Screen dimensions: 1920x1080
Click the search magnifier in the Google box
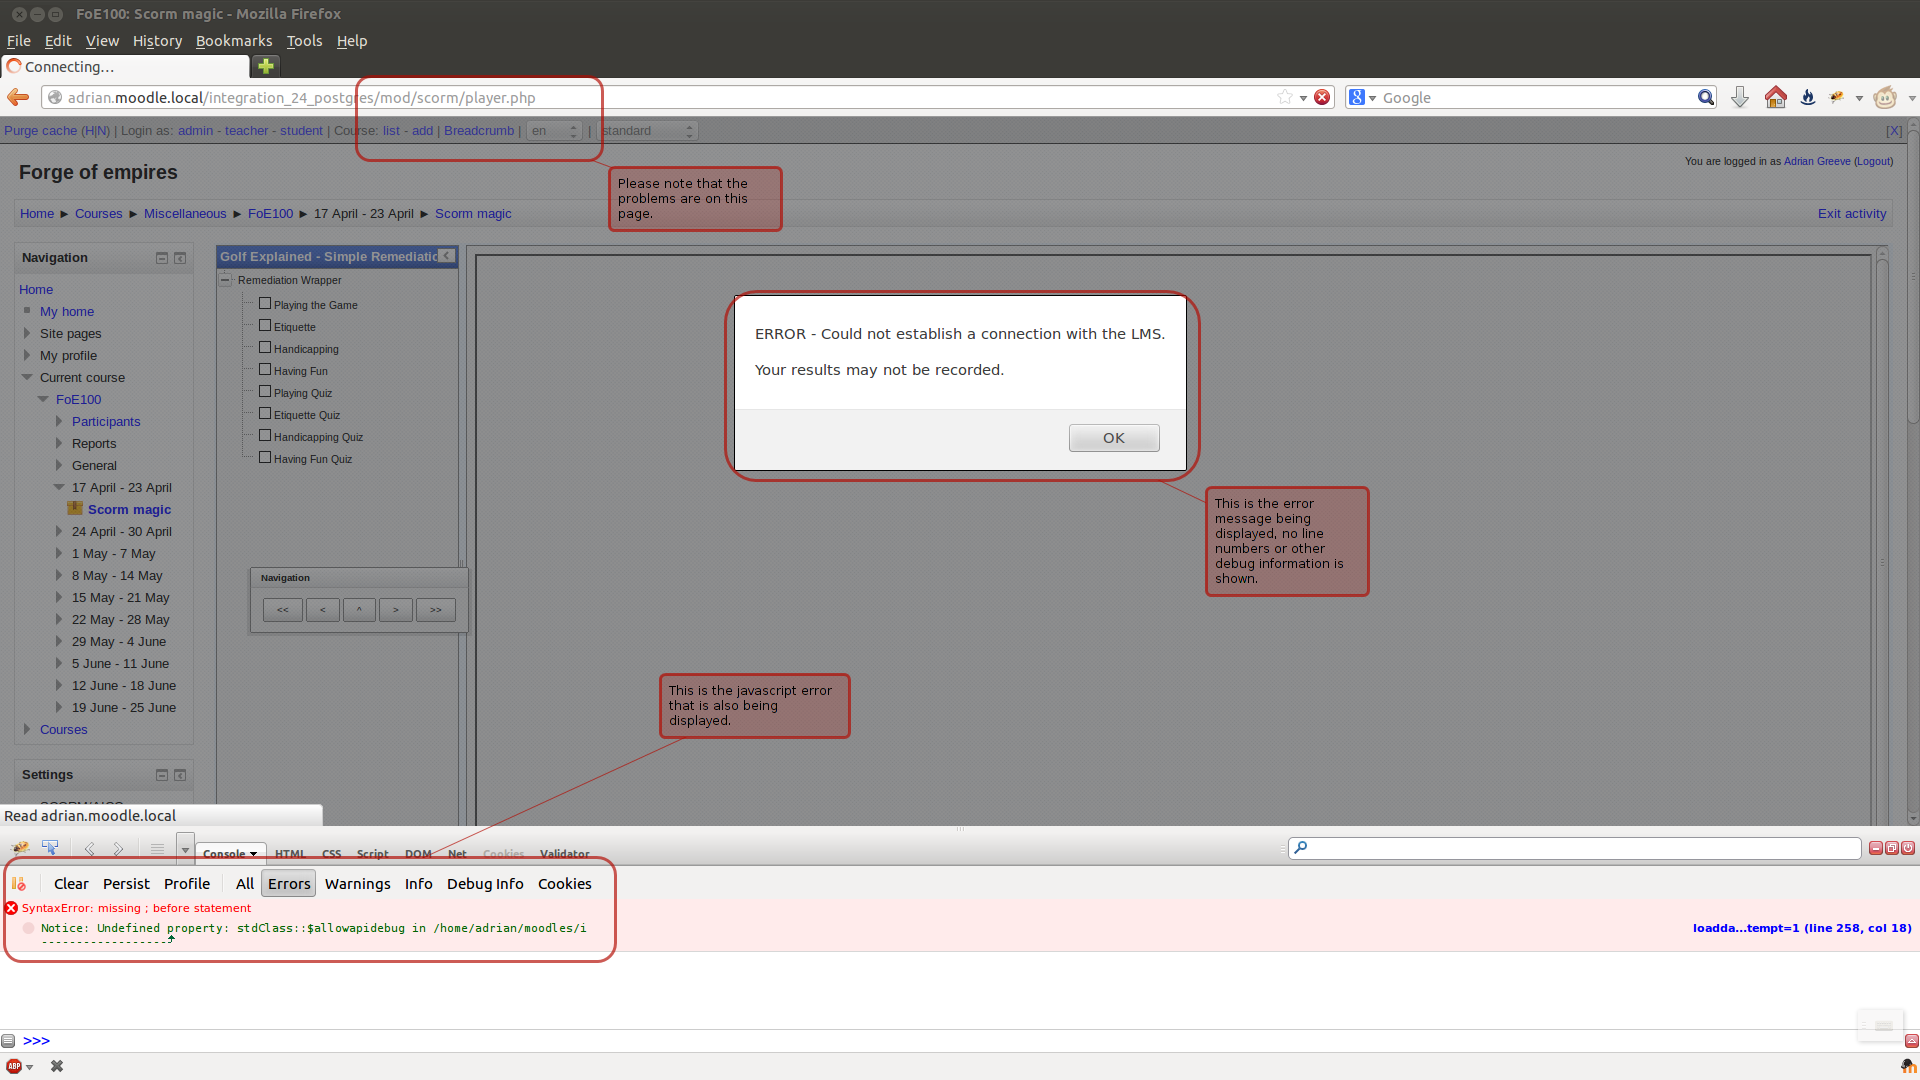coord(1706,97)
